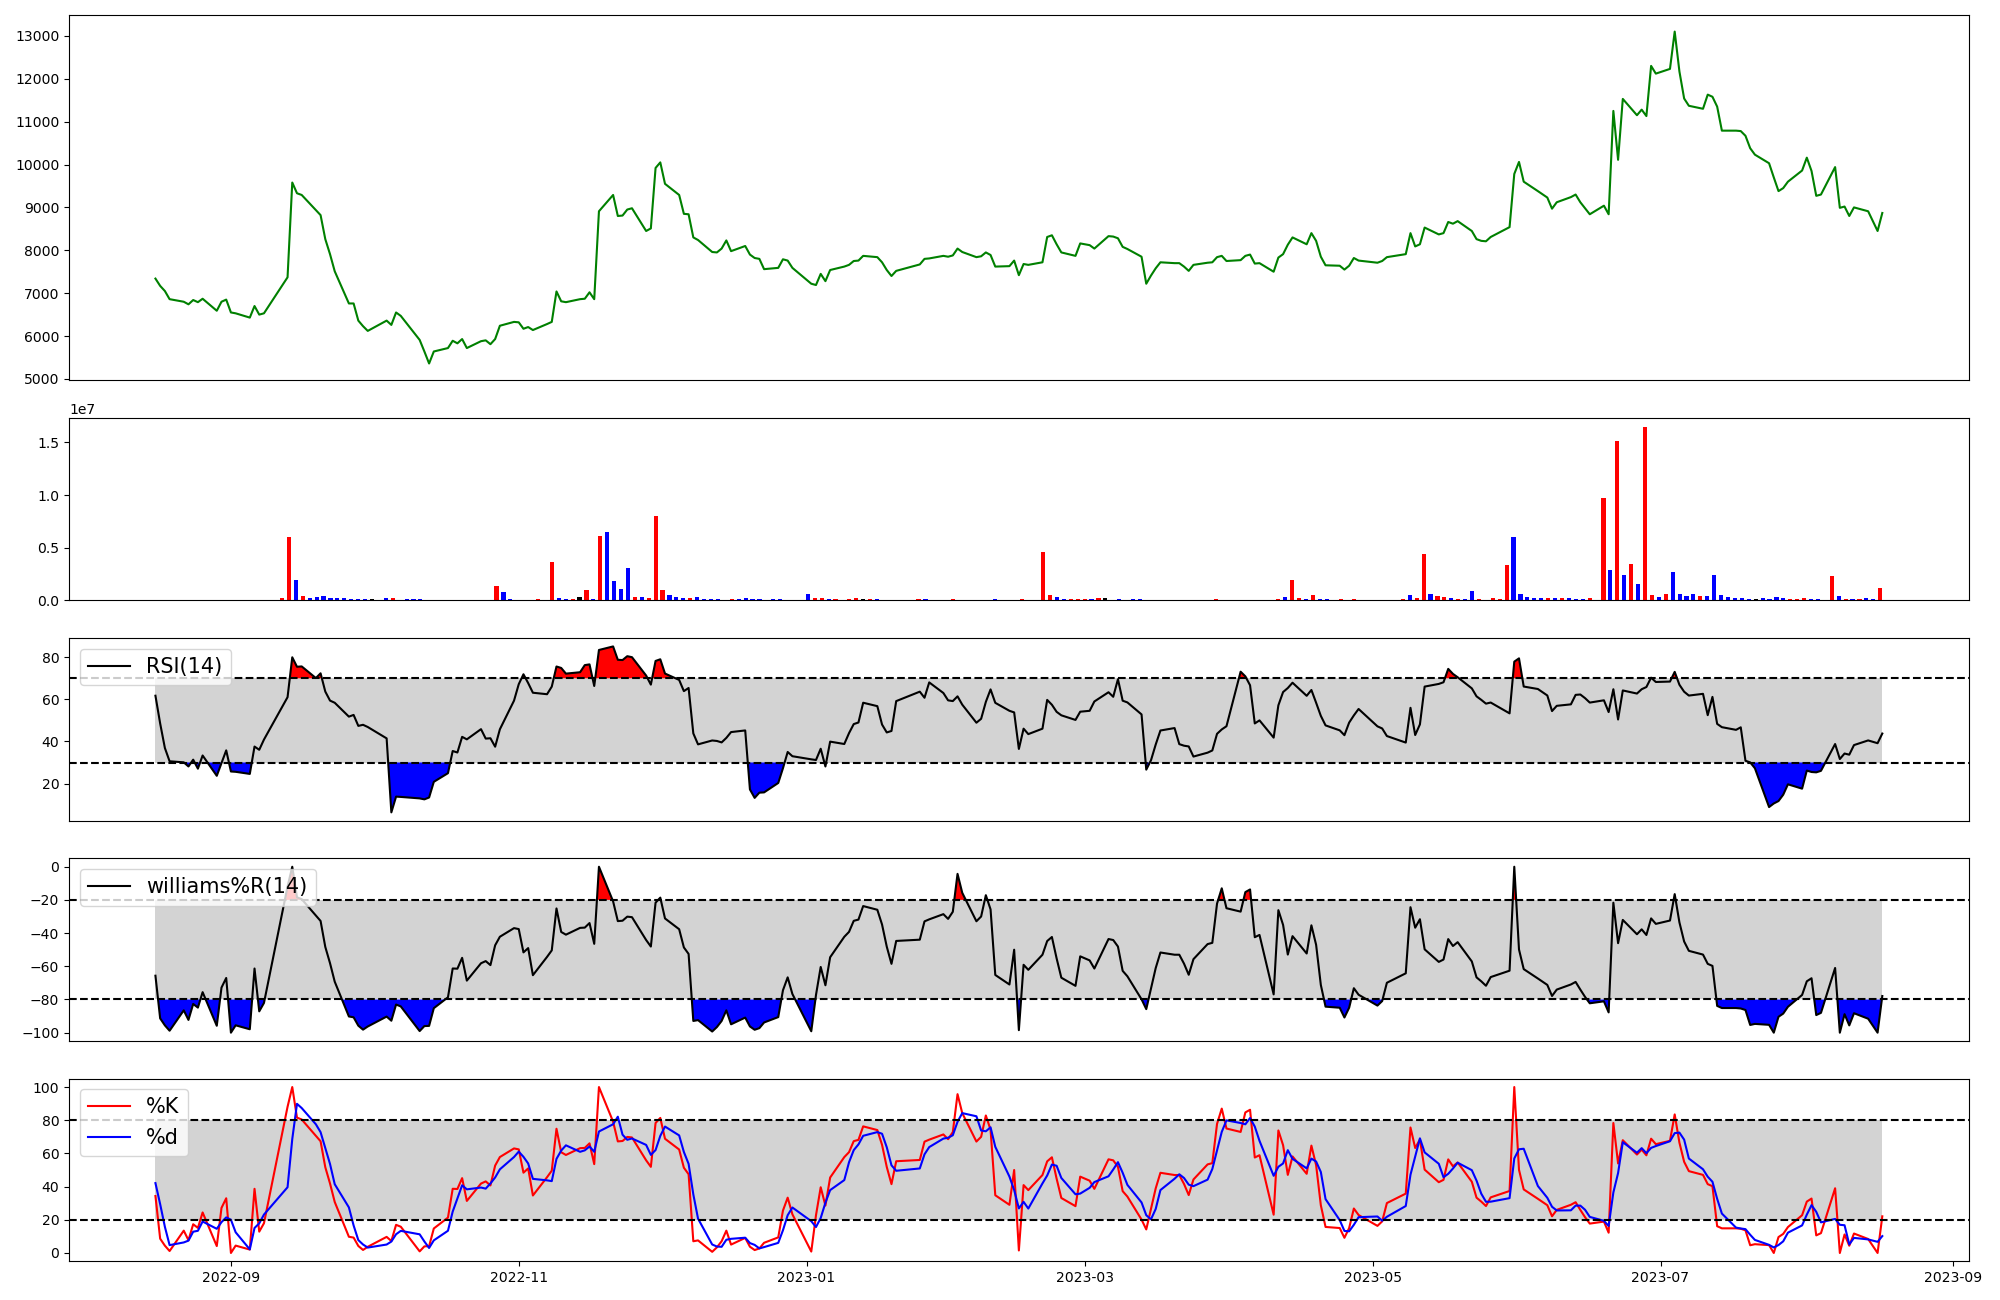Image resolution: width=2000 pixels, height=1300 pixels.
Task: Click the %K legend entry text
Action: point(162,1106)
